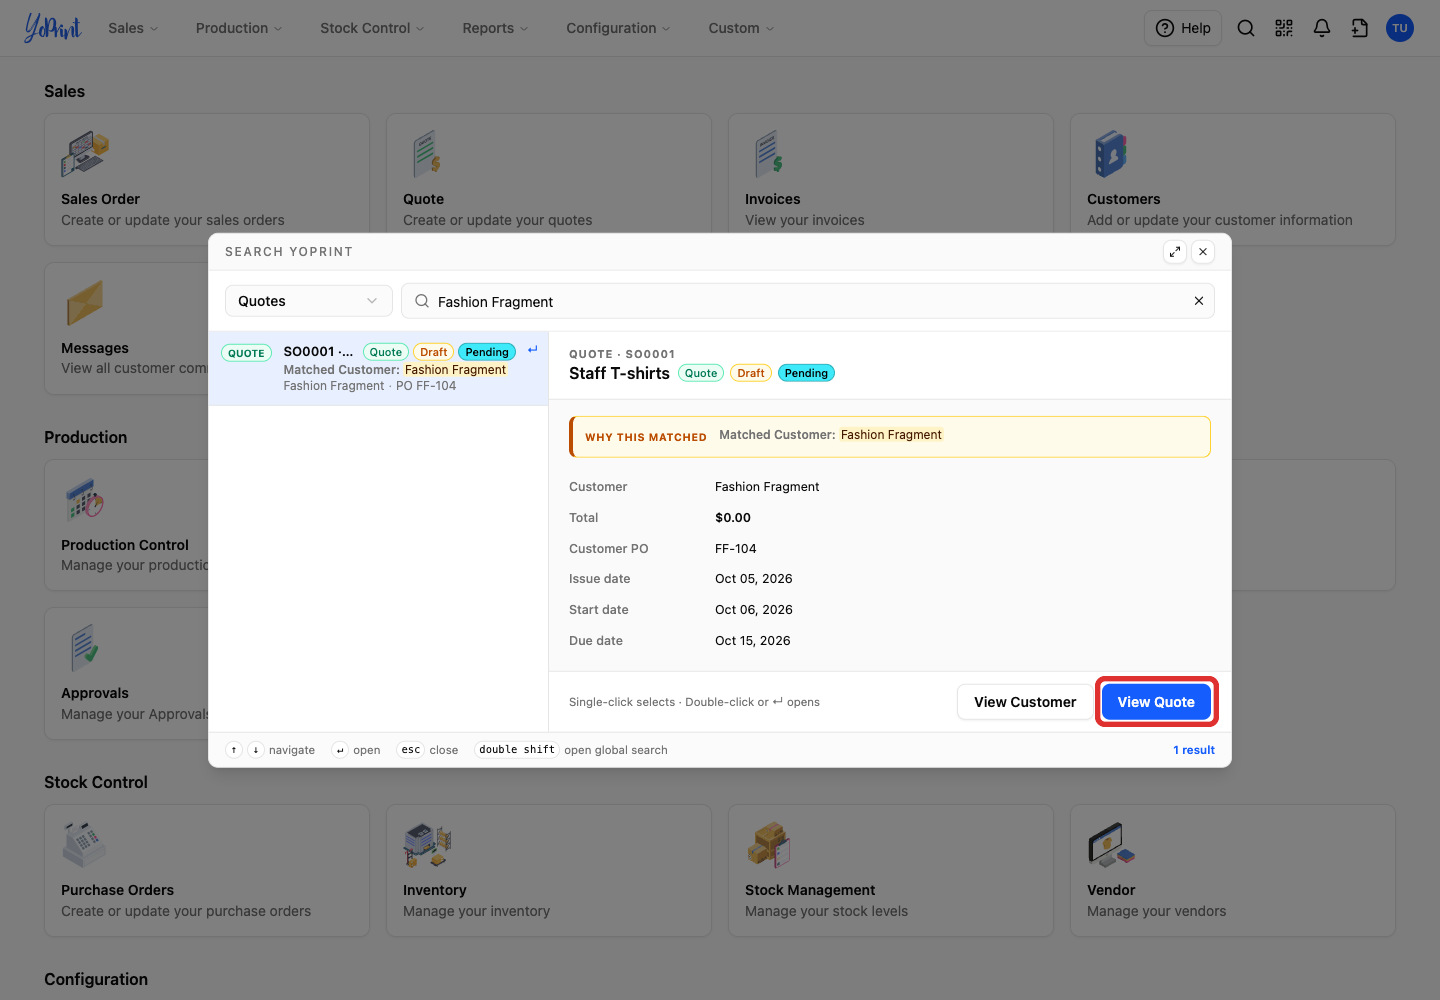Open the QR code scanner icon
Screen dimensions: 1440x1000
(1284, 28)
